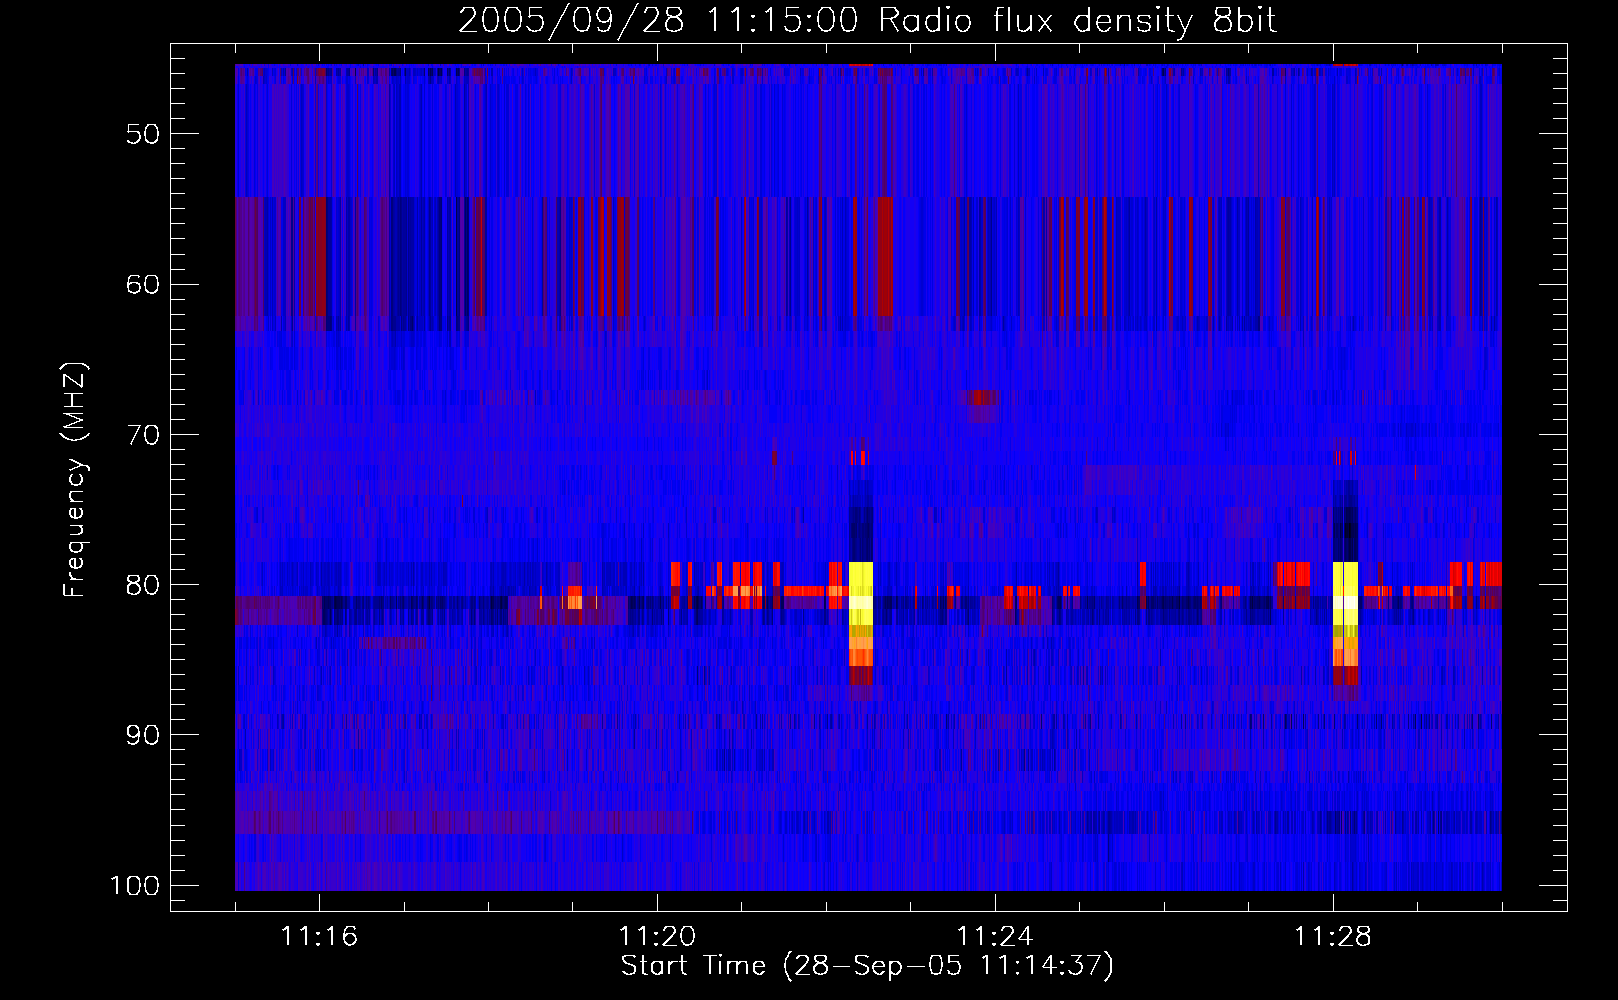Screen dimensions: 1618x1000
Task: Click the 'Start Time (28-Sep-05 11:14:37)' label
Action: (x=867, y=966)
